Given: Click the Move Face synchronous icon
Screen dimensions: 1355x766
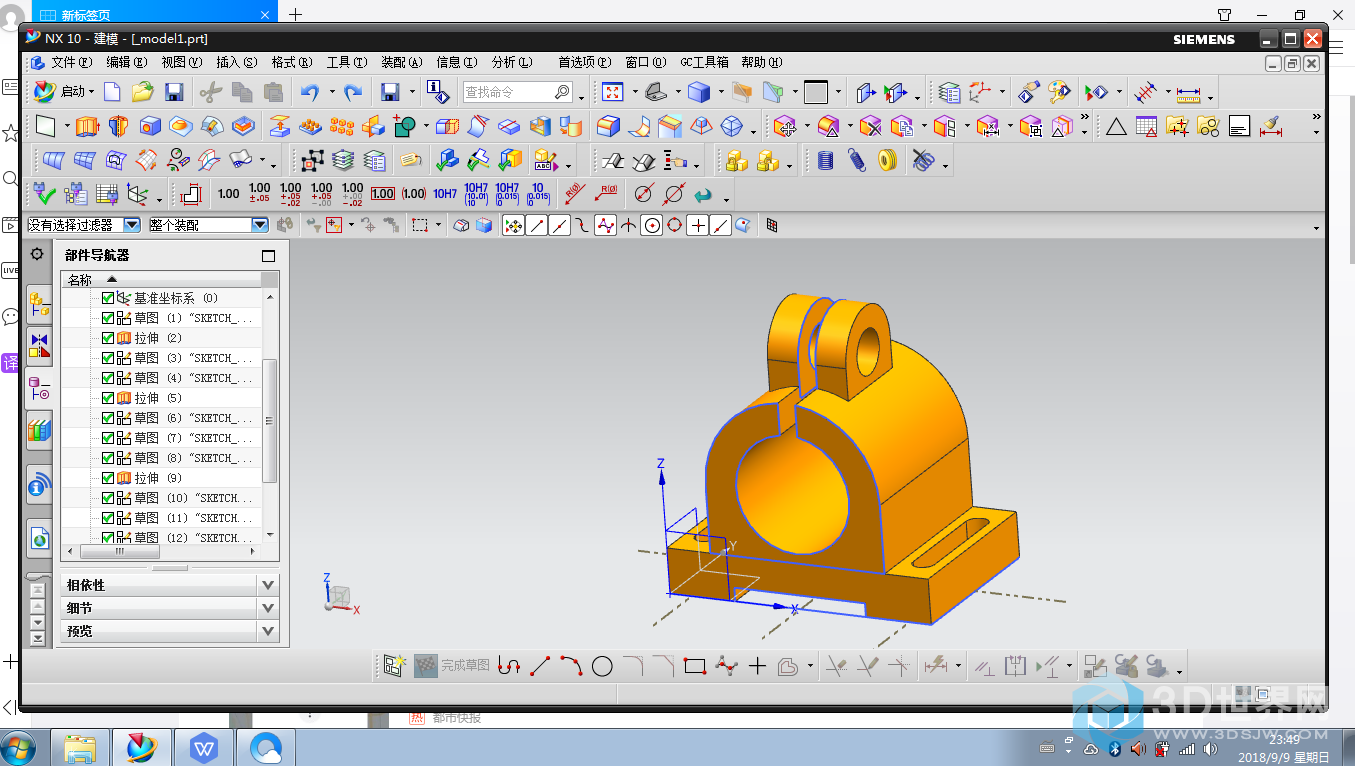Looking at the screenshot, I should pos(785,126).
